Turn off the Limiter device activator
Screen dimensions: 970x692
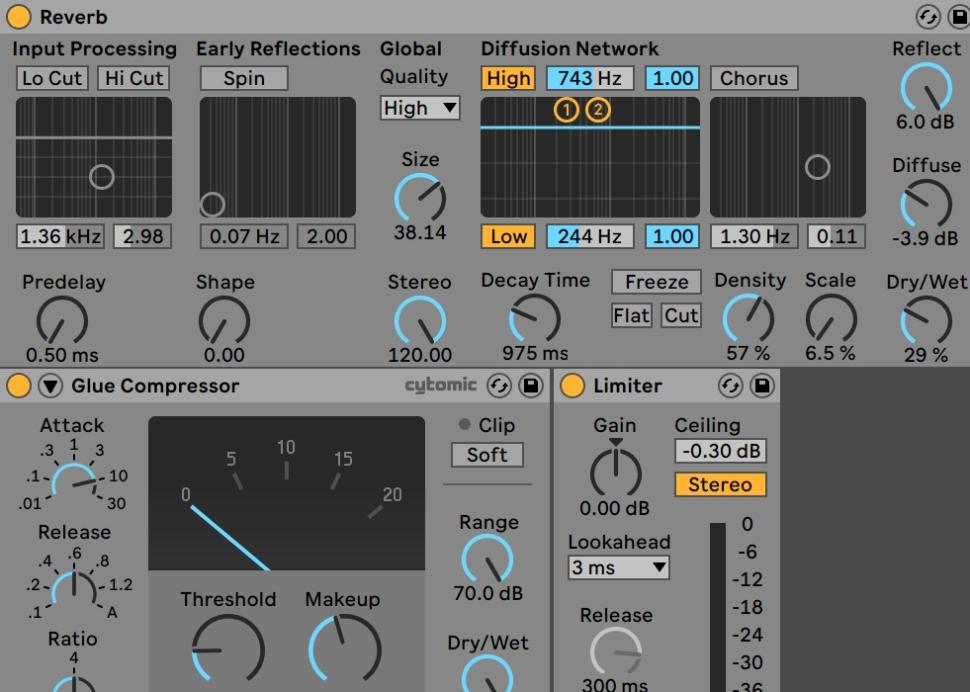click(x=573, y=386)
